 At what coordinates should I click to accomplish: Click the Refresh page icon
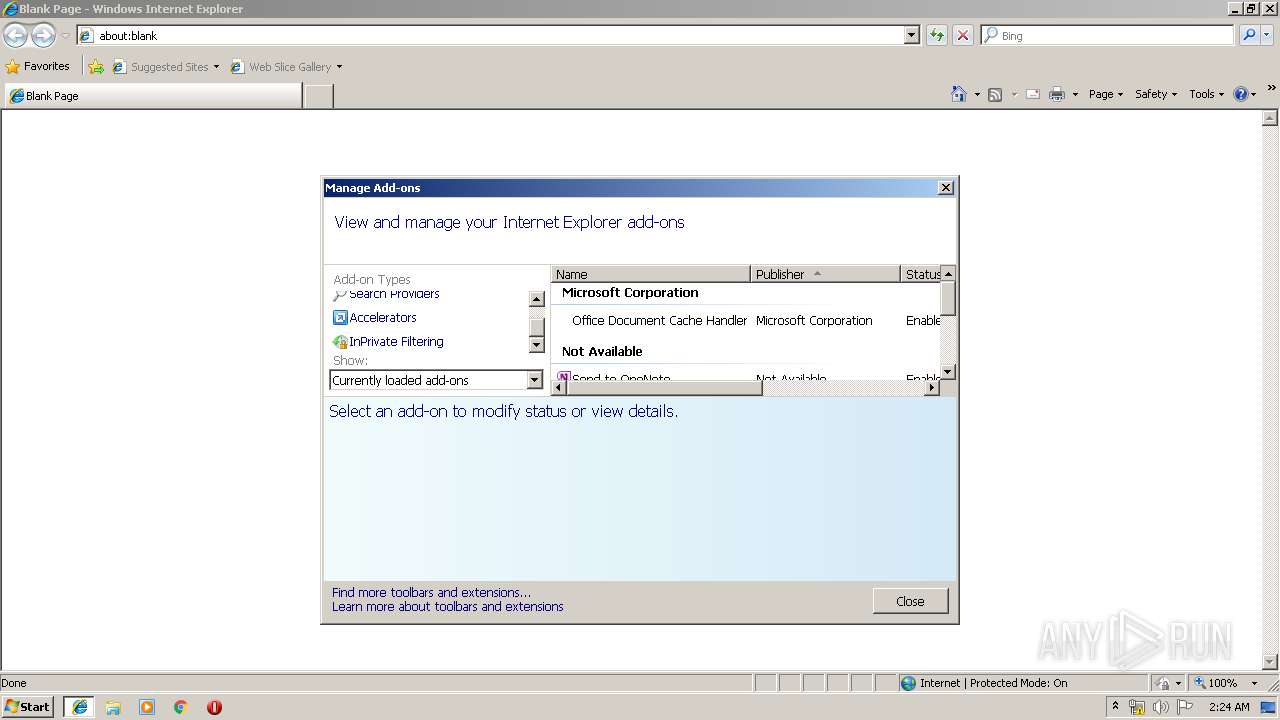click(937, 35)
